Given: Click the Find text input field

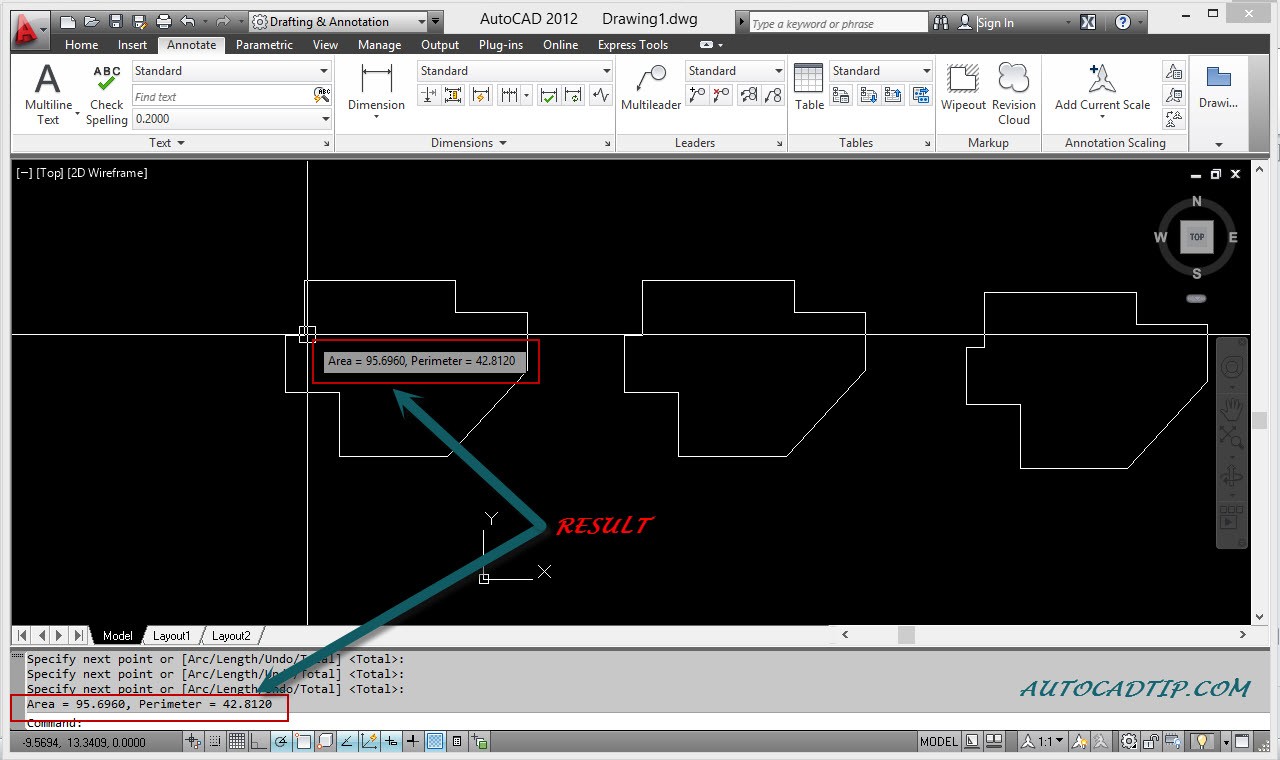Looking at the screenshot, I should pyautogui.click(x=222, y=97).
